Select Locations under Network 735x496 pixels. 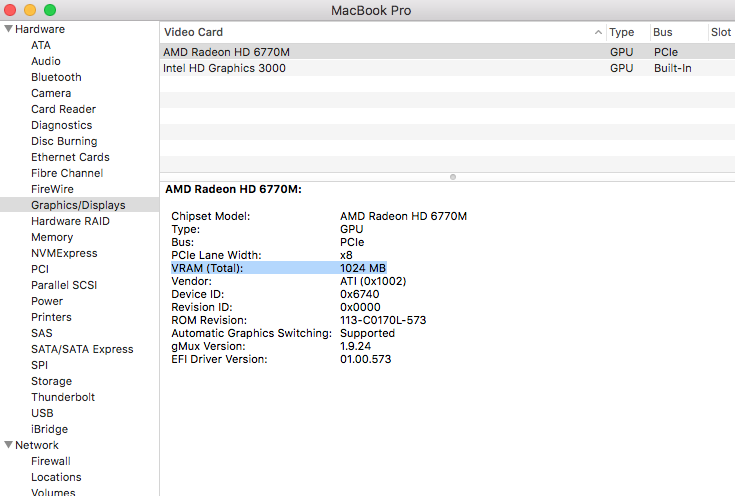click(x=56, y=477)
